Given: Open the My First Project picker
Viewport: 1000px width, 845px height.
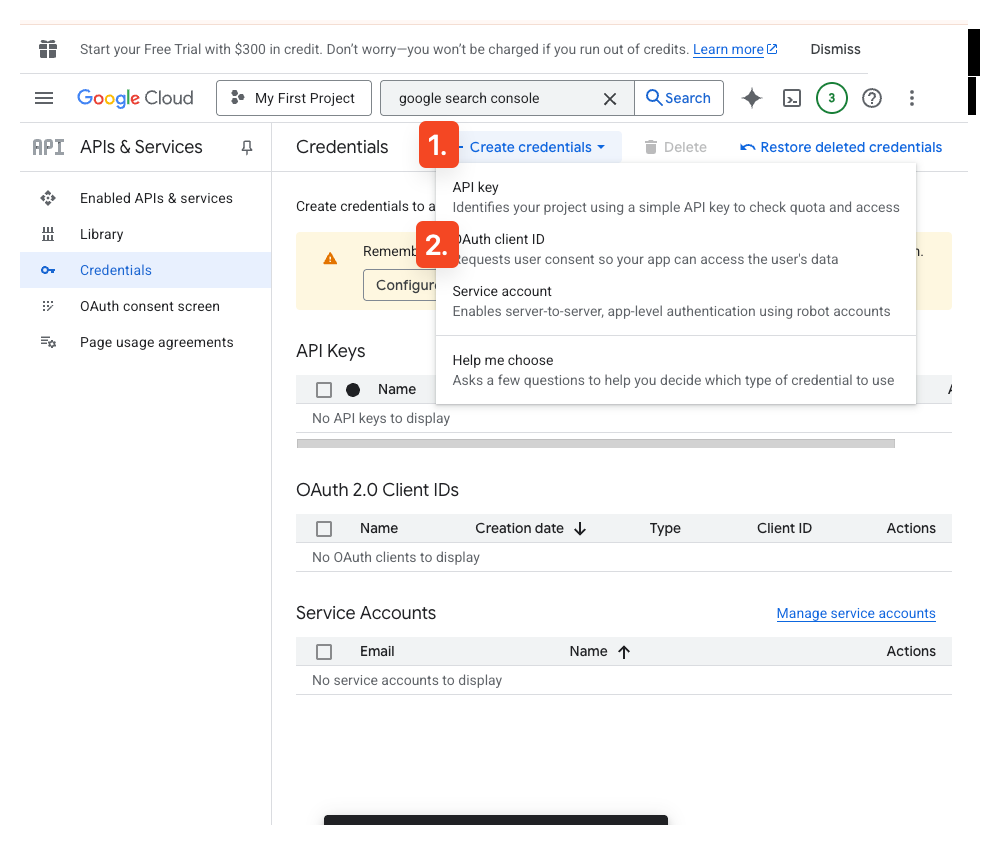Looking at the screenshot, I should coord(293,98).
